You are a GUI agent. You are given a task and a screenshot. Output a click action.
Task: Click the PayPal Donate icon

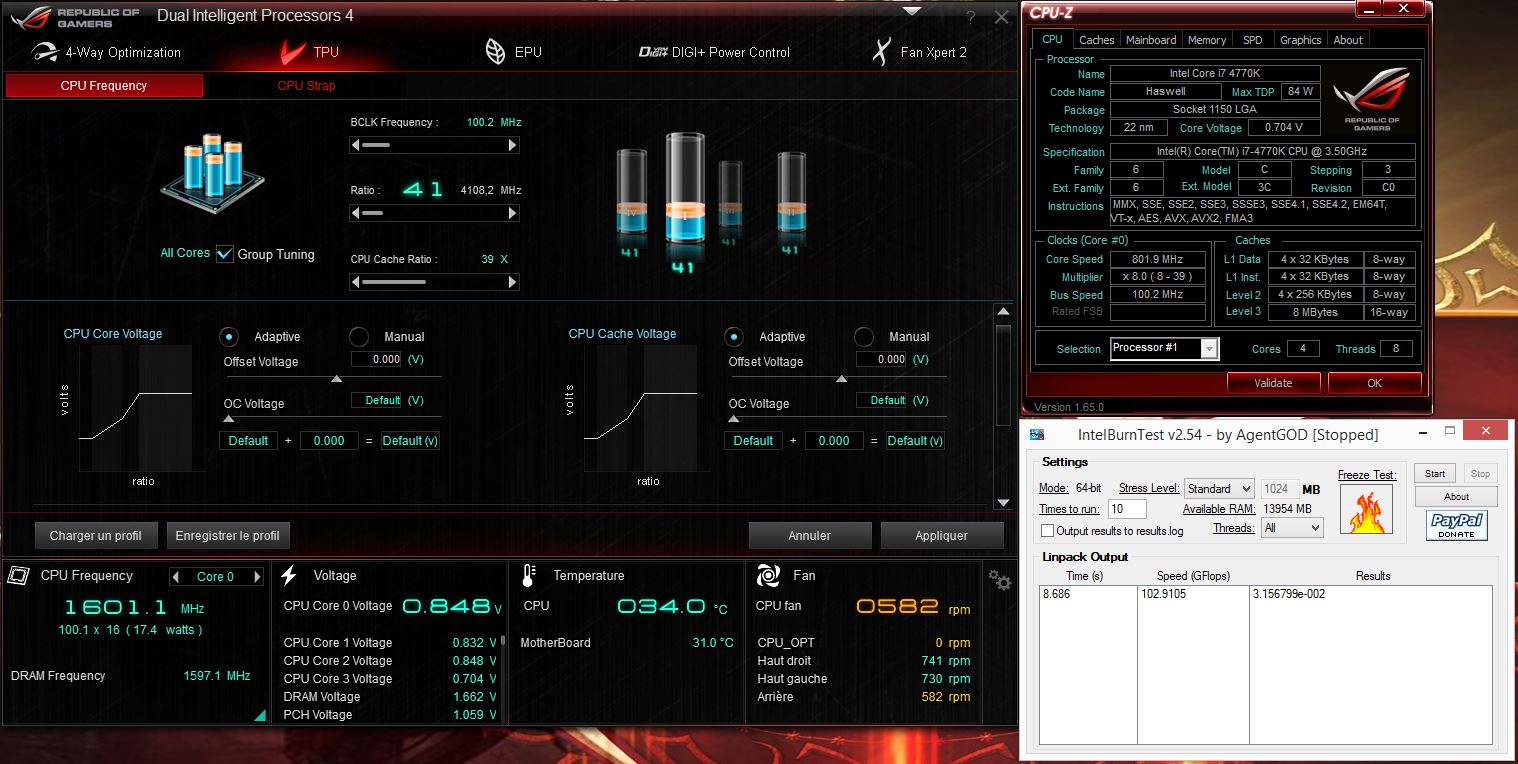coord(1456,525)
